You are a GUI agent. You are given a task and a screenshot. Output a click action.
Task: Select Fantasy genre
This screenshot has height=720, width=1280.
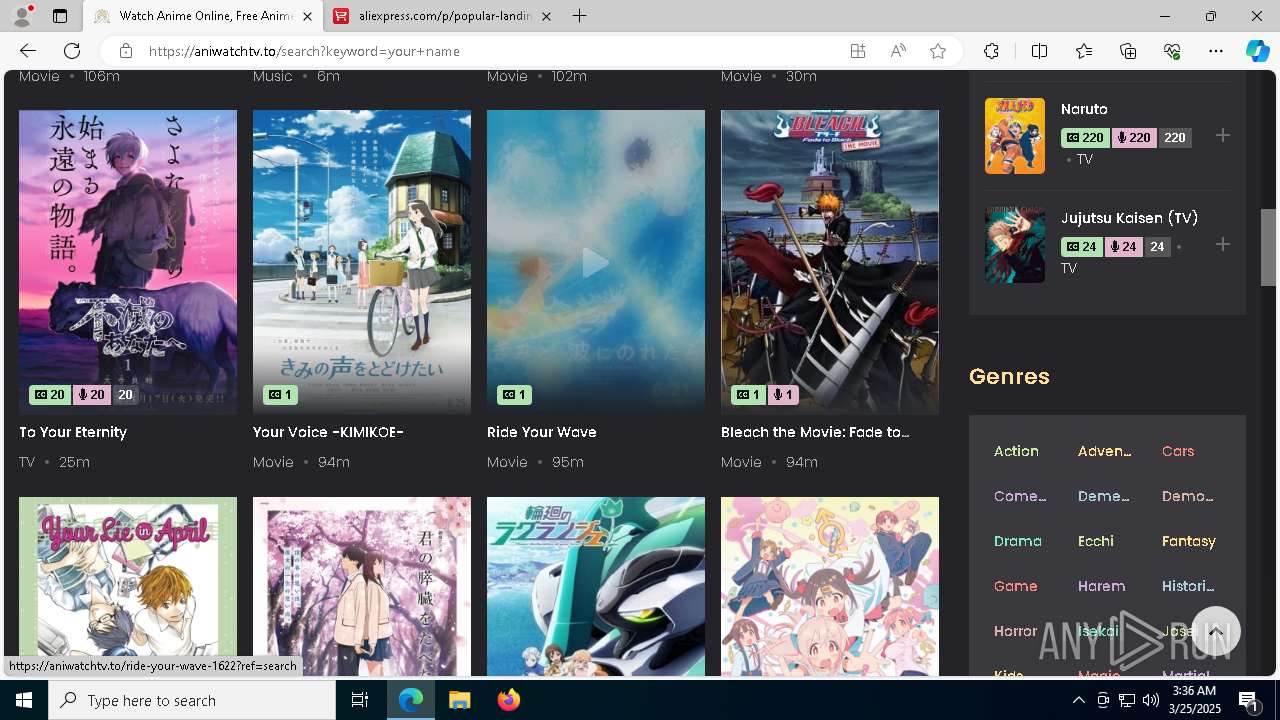(1189, 541)
